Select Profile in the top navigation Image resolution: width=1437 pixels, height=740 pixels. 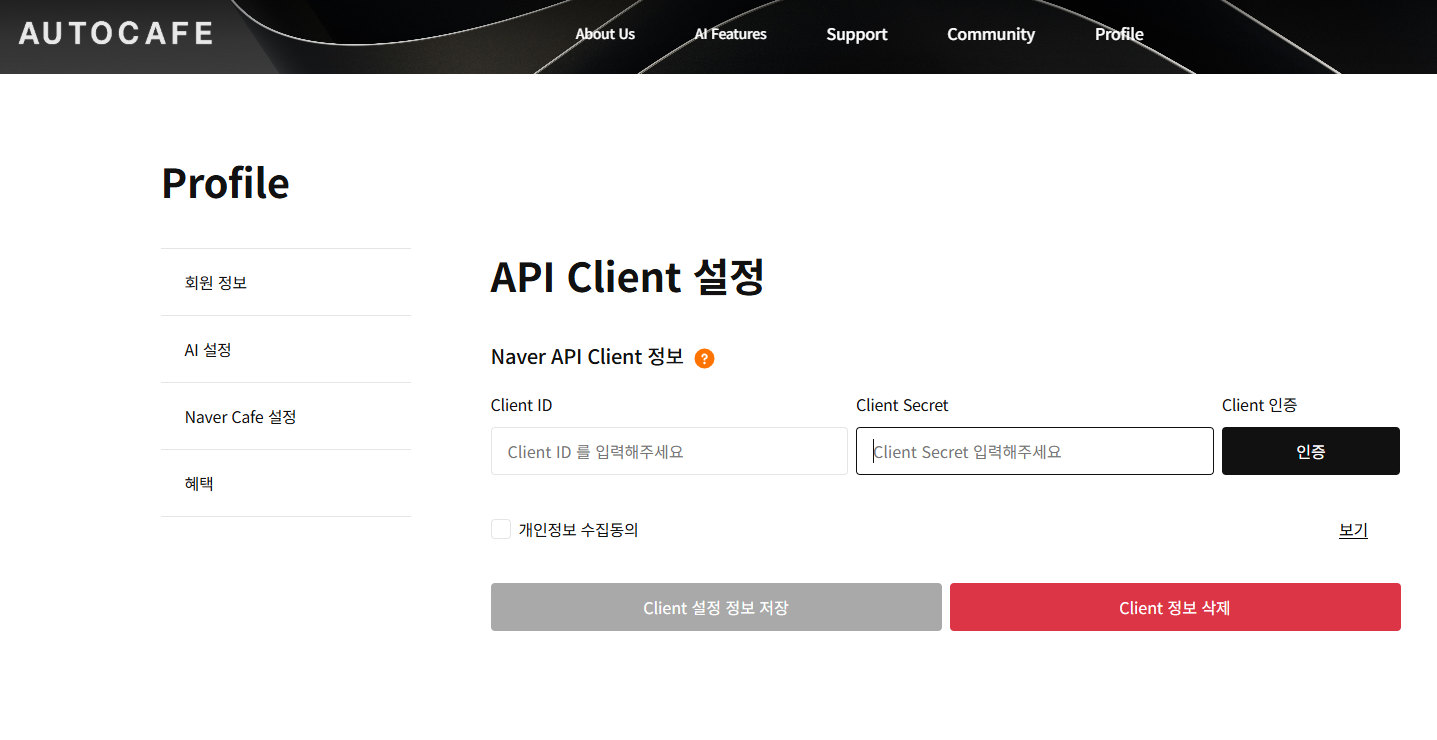point(1118,34)
